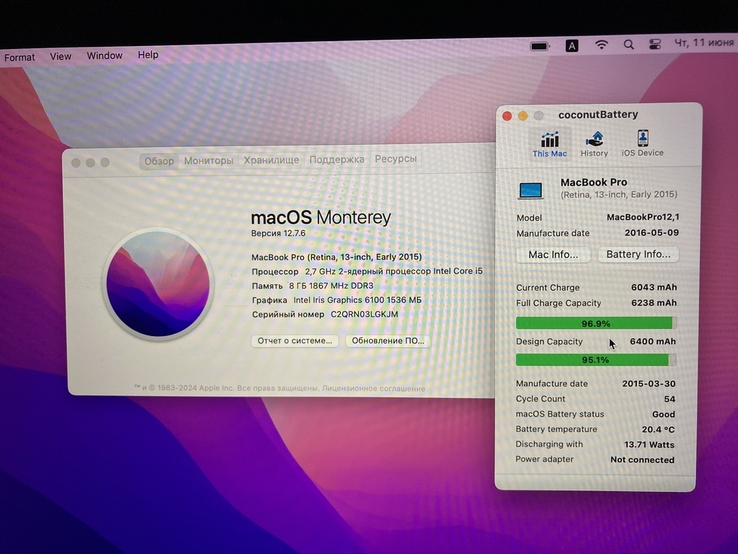This screenshot has width=738, height=554.
Task: Click the macOS Monterey title
Action: tap(321, 217)
